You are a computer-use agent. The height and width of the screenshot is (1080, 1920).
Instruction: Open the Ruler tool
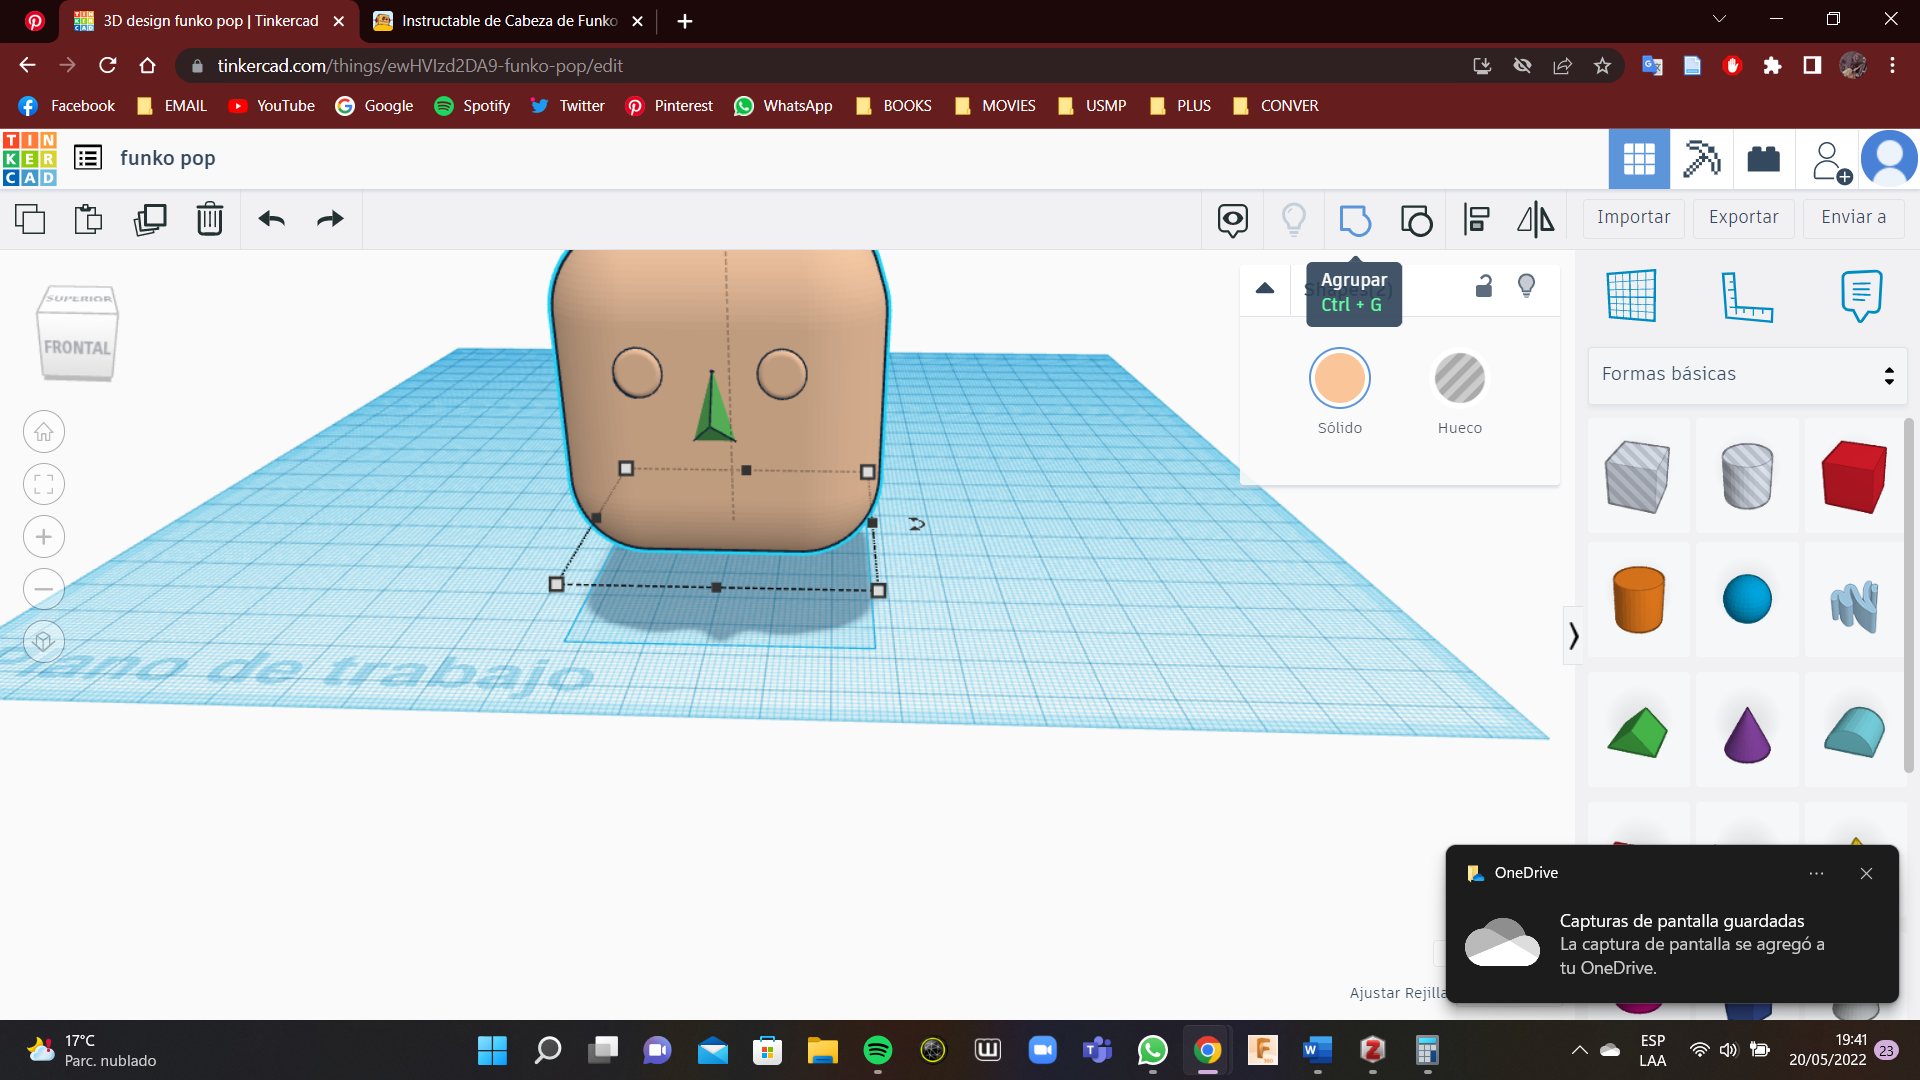[x=1746, y=296]
